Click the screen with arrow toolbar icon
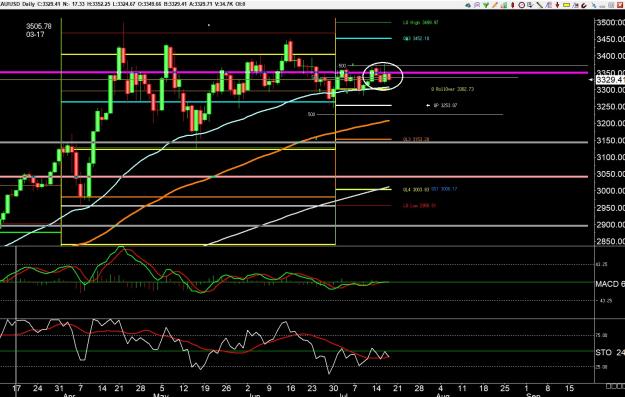 [530, 5]
